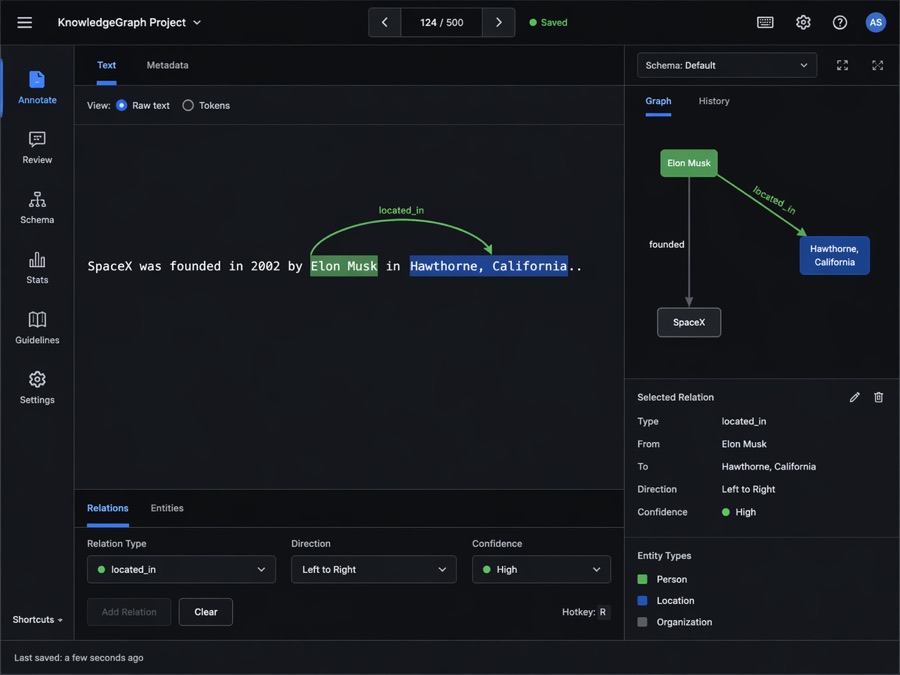Switch to the History tab
Screen dimensions: 900x675
713,101
